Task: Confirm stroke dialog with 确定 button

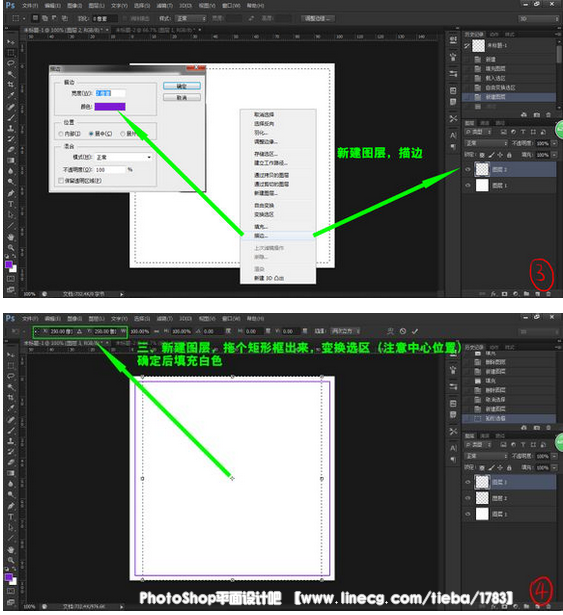Action: pyautogui.click(x=182, y=86)
